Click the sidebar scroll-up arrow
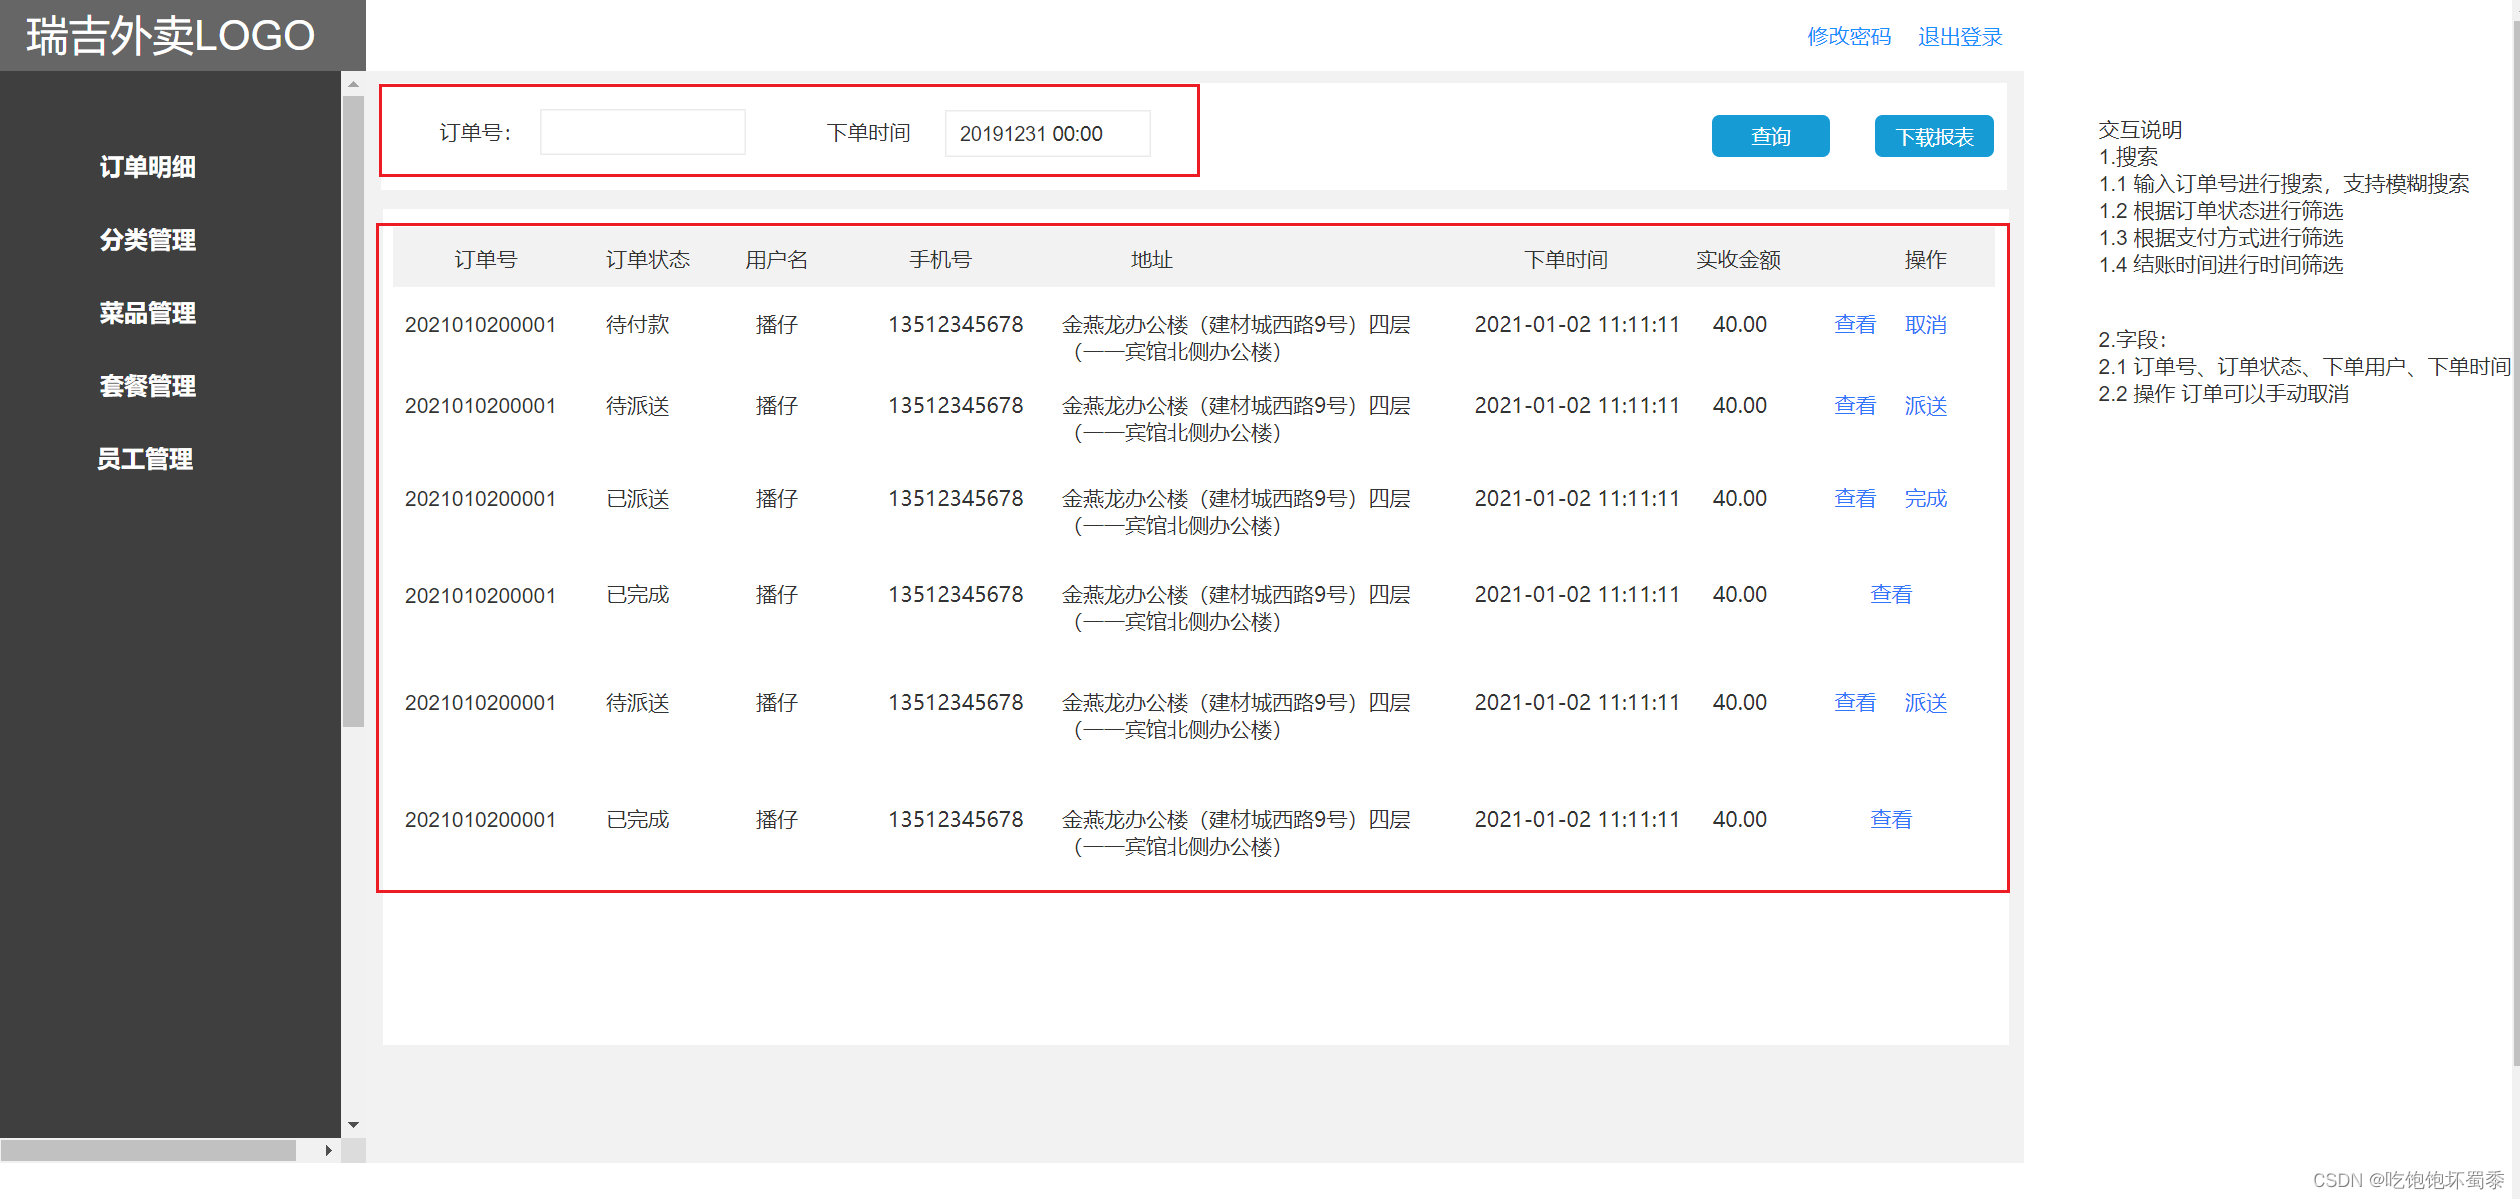The height and width of the screenshot is (1199, 2520). 353,84
